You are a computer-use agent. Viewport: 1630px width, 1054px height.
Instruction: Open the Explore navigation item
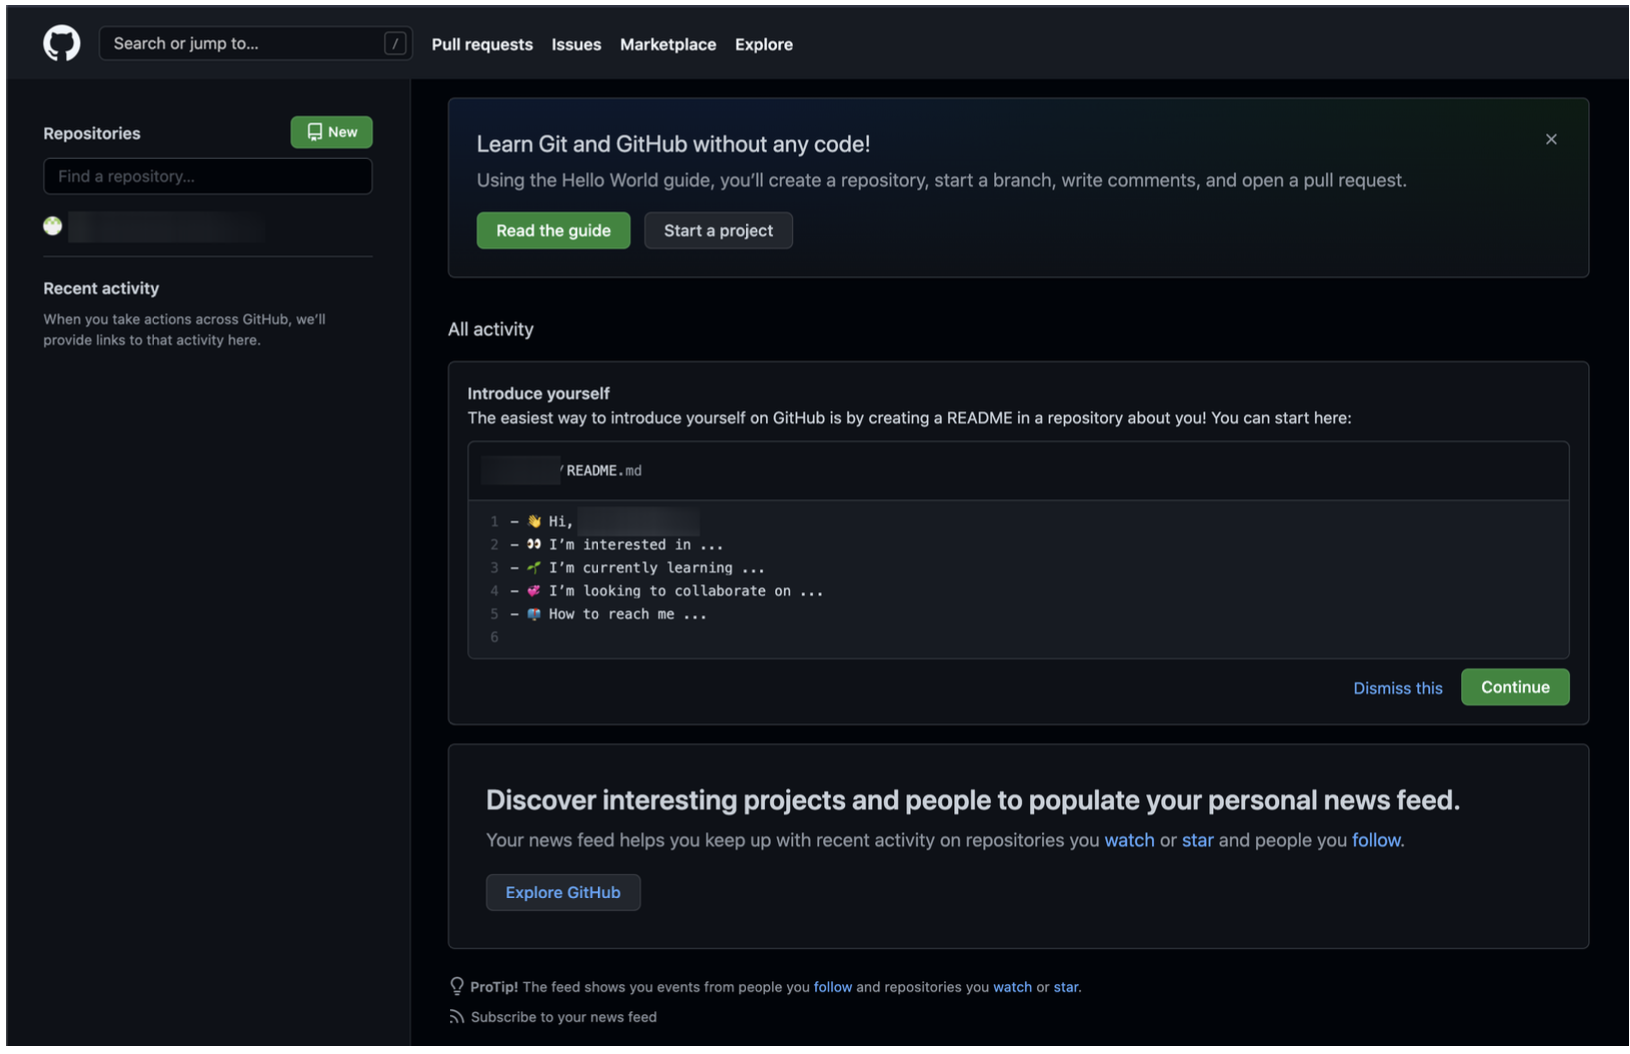coord(763,45)
